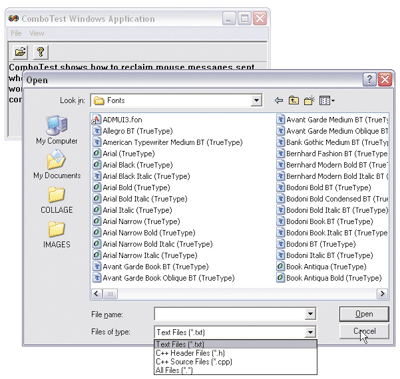The image size is (400, 379).
Task: Click the Open dialog help button
Action: click(369, 80)
